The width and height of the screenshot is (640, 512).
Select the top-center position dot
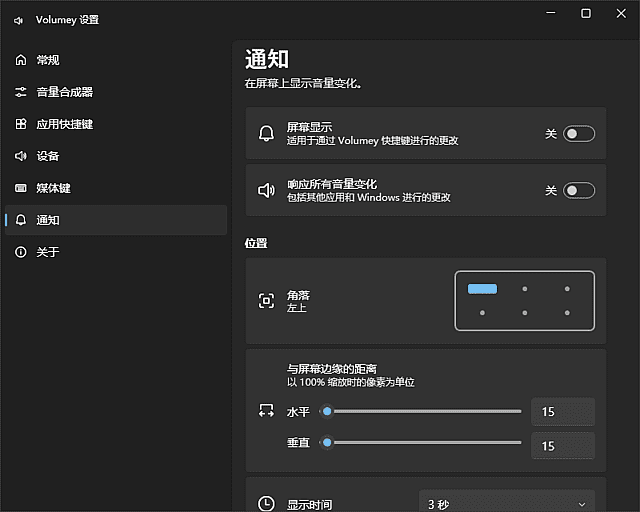525,289
